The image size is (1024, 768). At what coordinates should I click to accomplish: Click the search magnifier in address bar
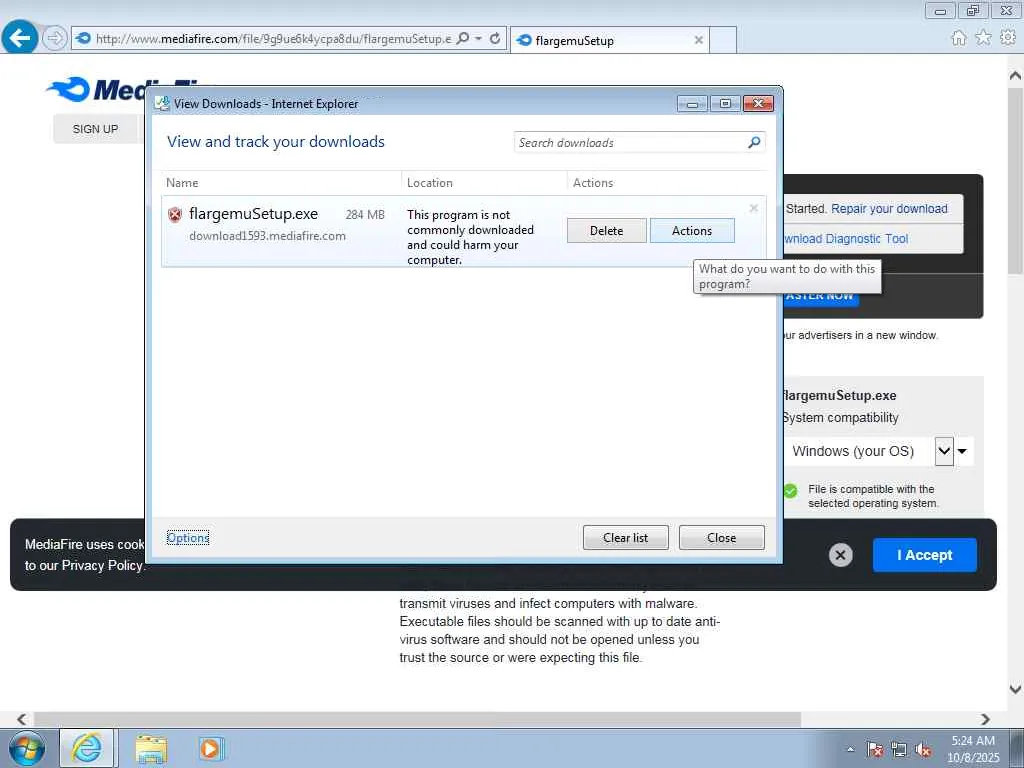tap(462, 39)
